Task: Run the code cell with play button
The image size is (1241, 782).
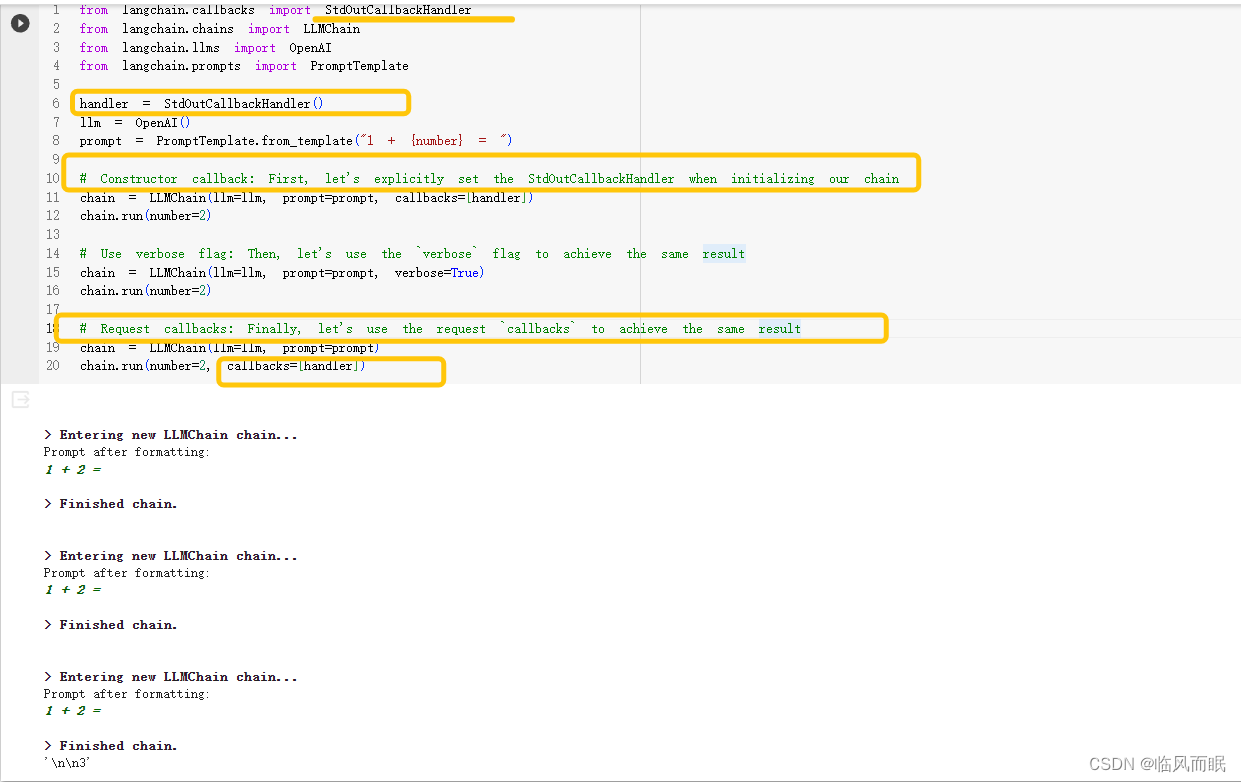Action: (20, 23)
